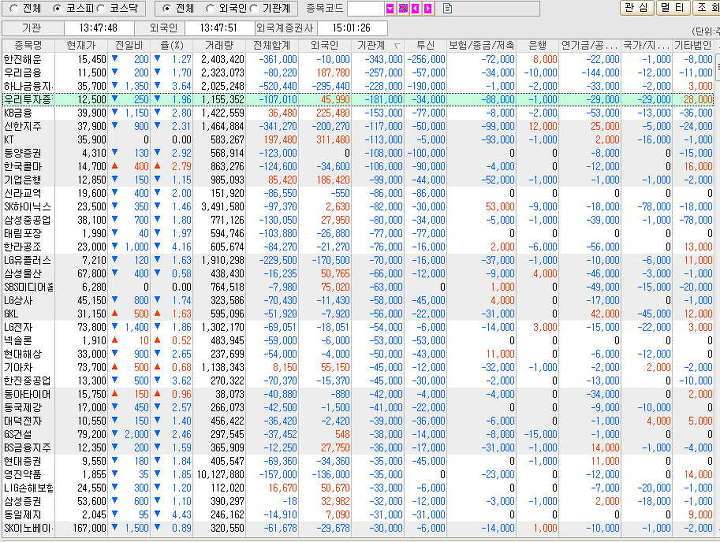The image size is (720, 542).
Task: Sort by the 보험/종금/저축 column header
Action: click(x=482, y=45)
